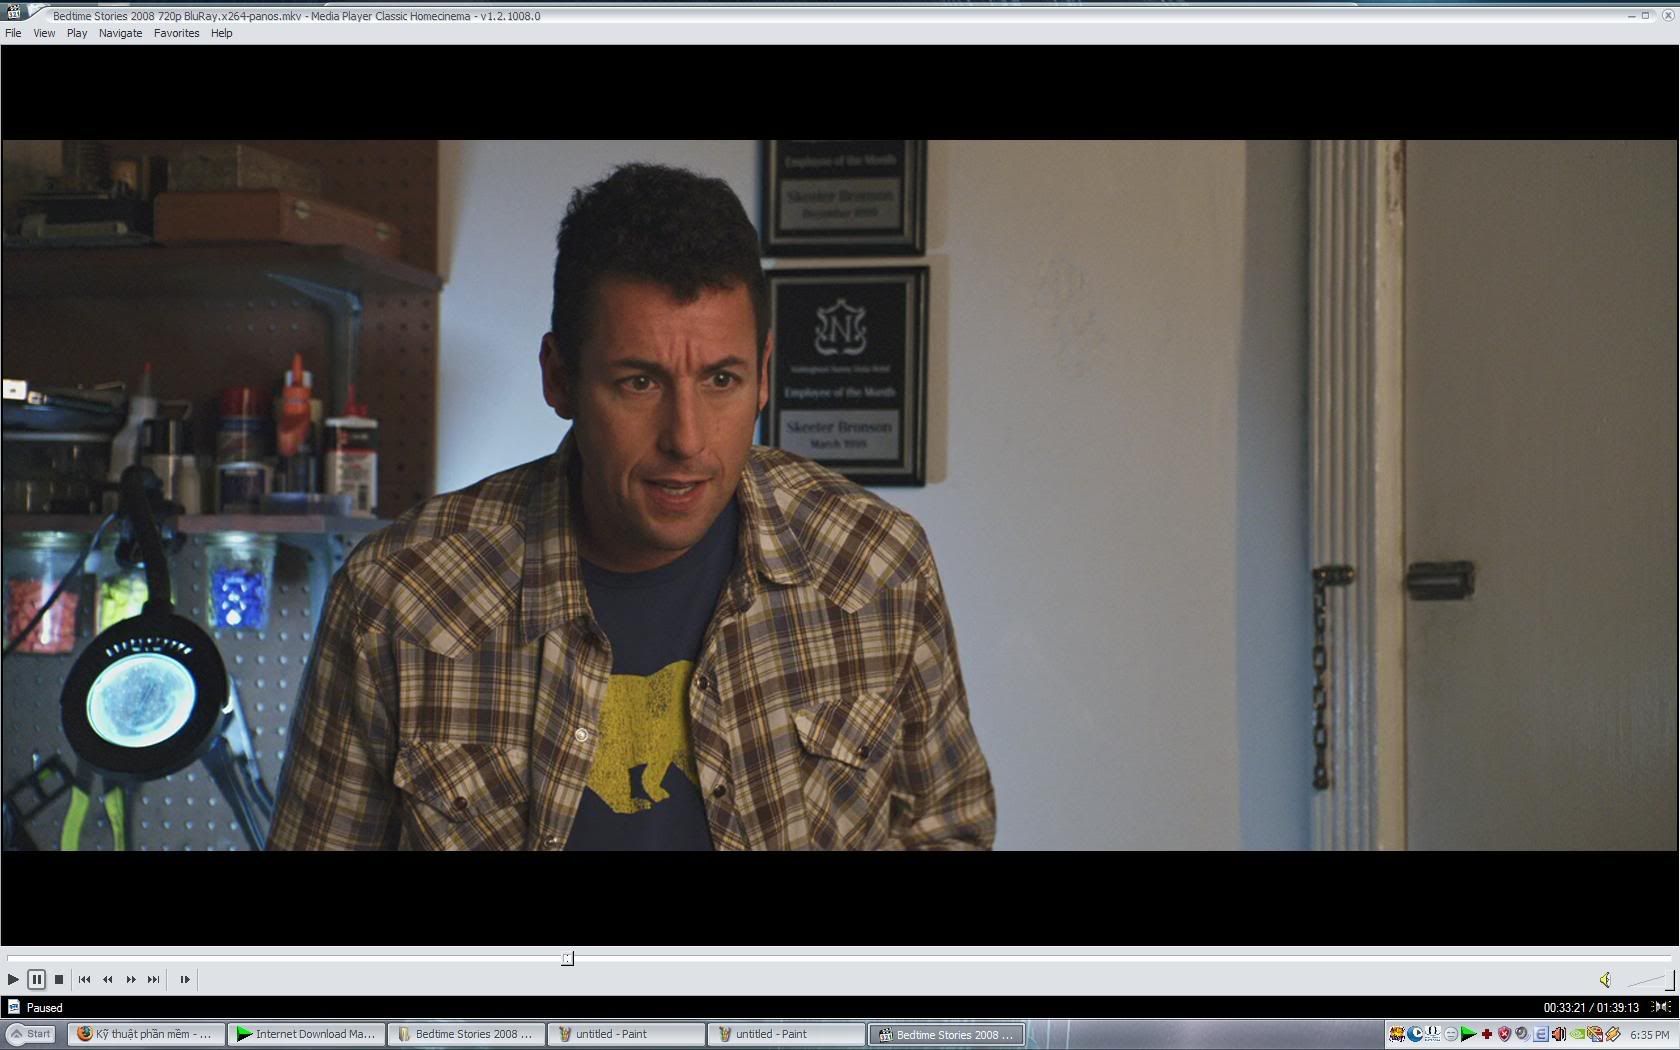Viewport: 1680px width, 1050px height.
Task: Switch to second untitled - Paint taskbar button
Action: [x=786, y=1034]
